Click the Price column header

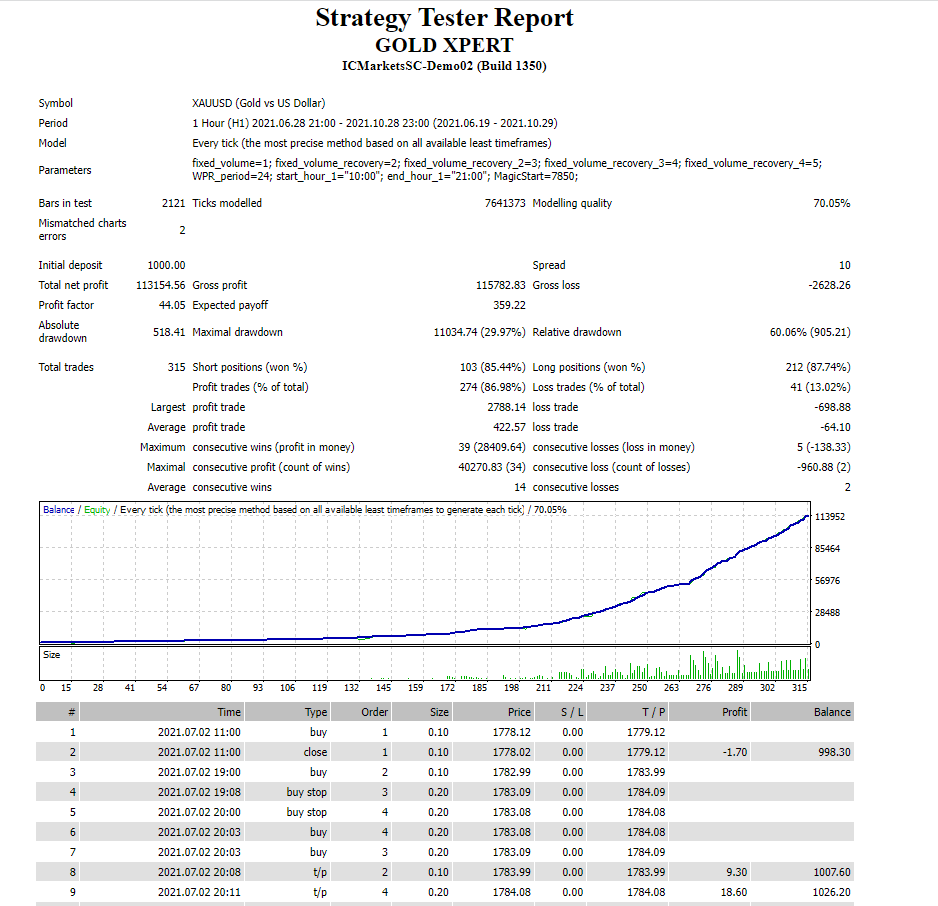pyautogui.click(x=518, y=712)
